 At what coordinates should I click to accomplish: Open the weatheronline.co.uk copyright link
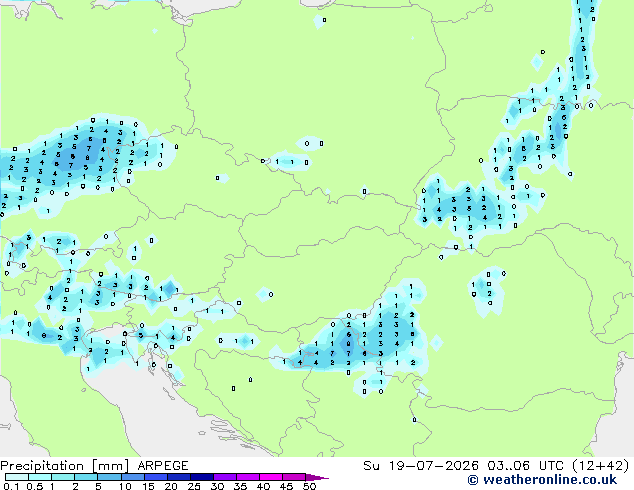[542, 480]
